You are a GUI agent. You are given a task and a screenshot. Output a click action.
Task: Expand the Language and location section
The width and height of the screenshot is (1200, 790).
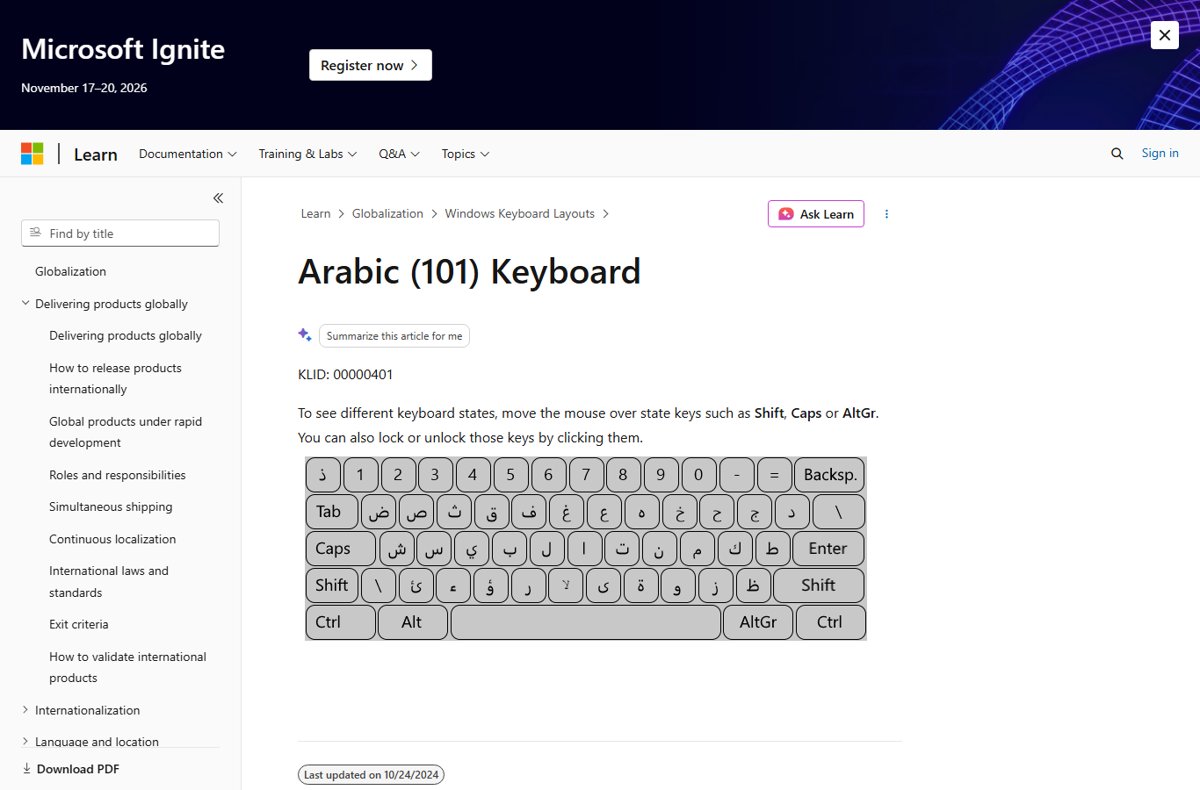97,742
